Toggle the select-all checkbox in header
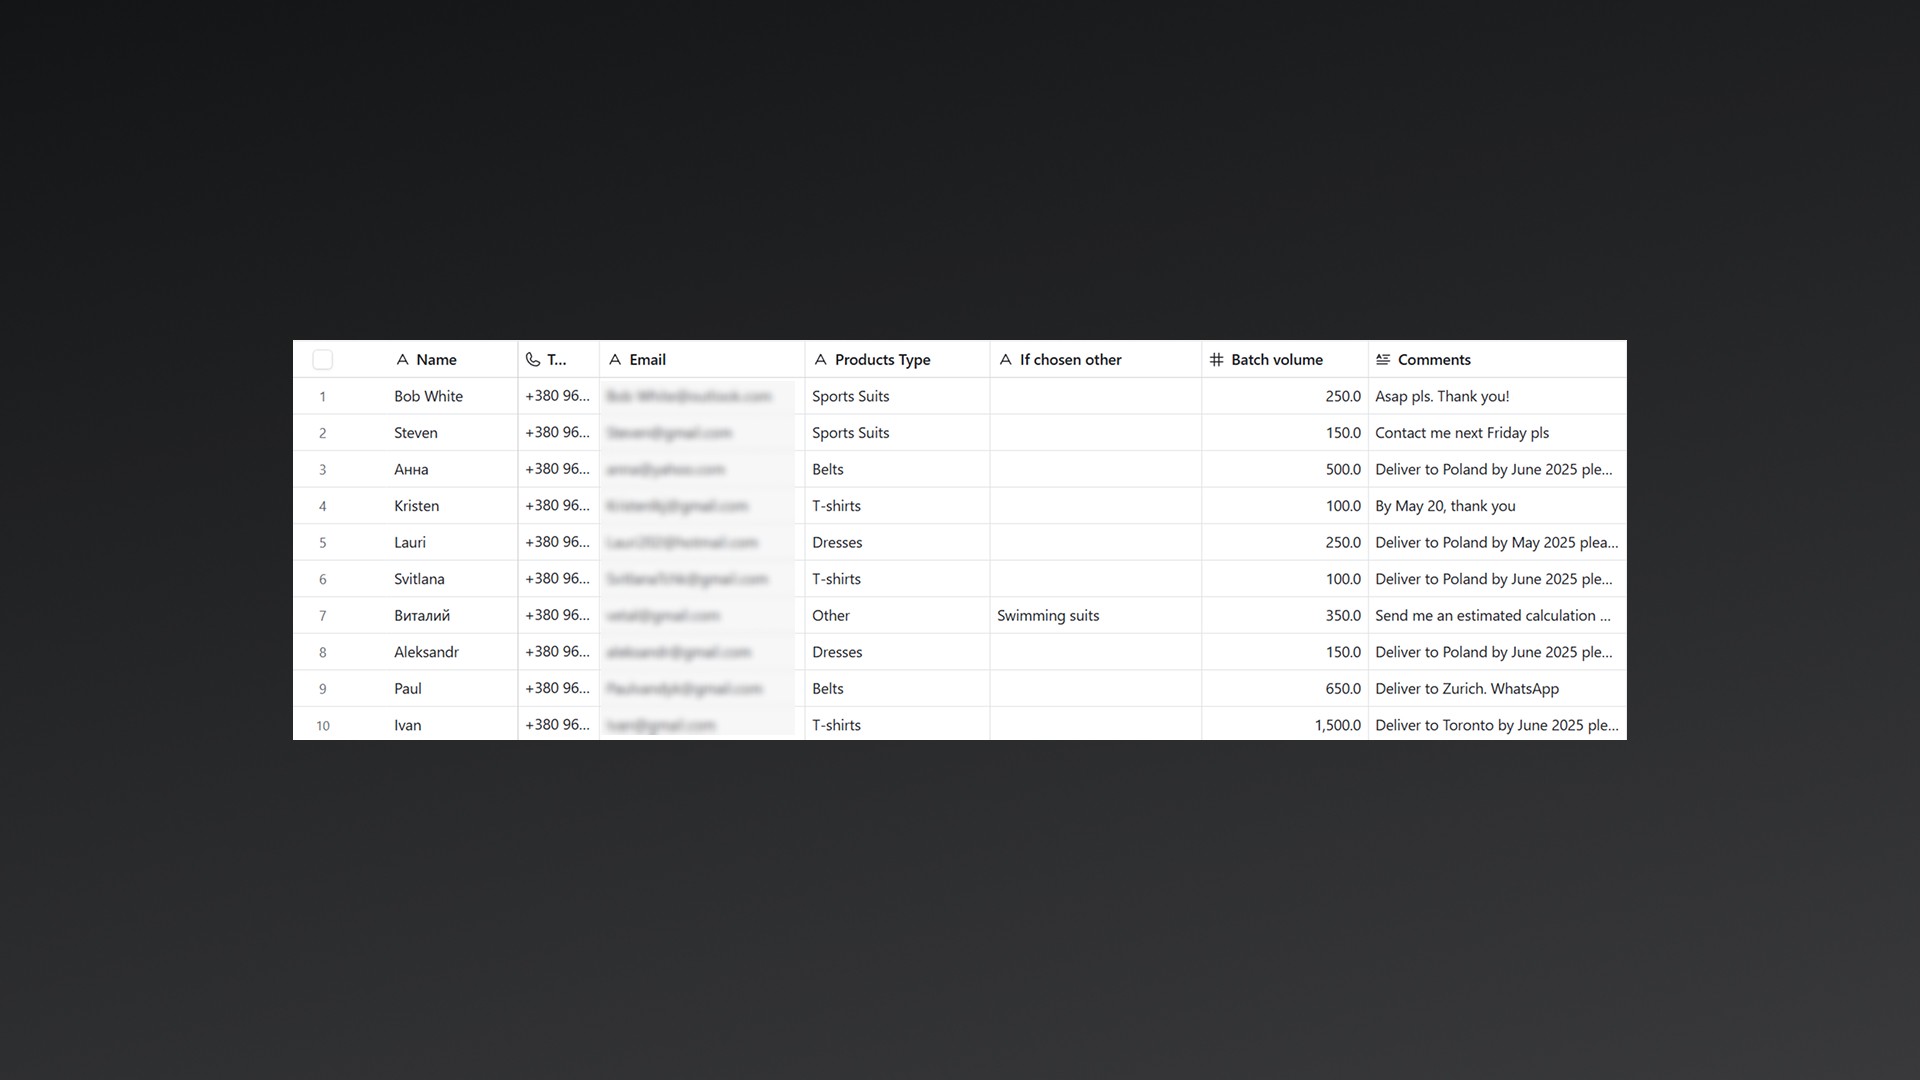The width and height of the screenshot is (1920, 1080). point(322,360)
